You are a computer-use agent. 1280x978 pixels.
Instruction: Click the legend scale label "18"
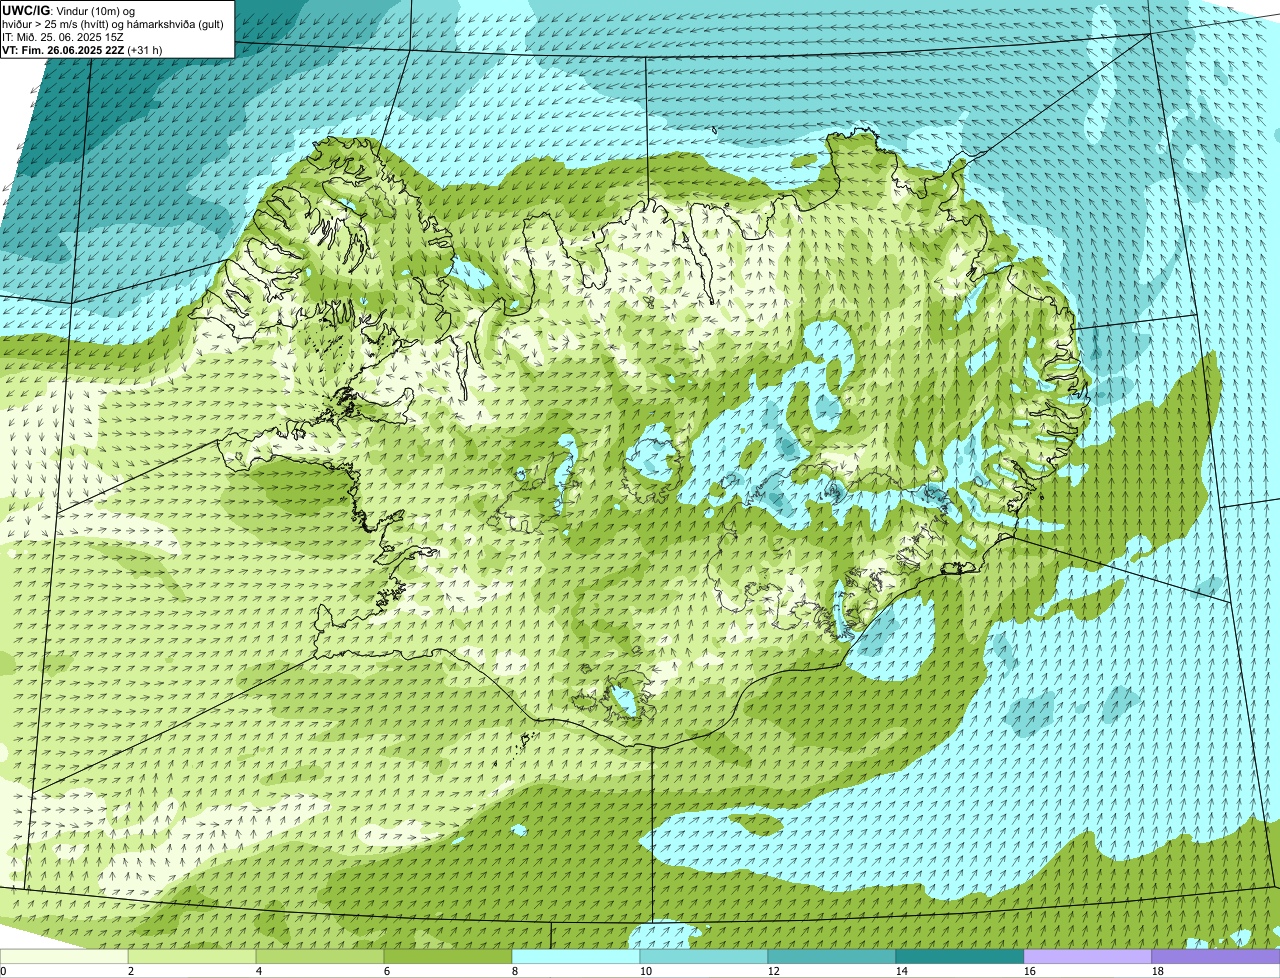[1158, 971]
